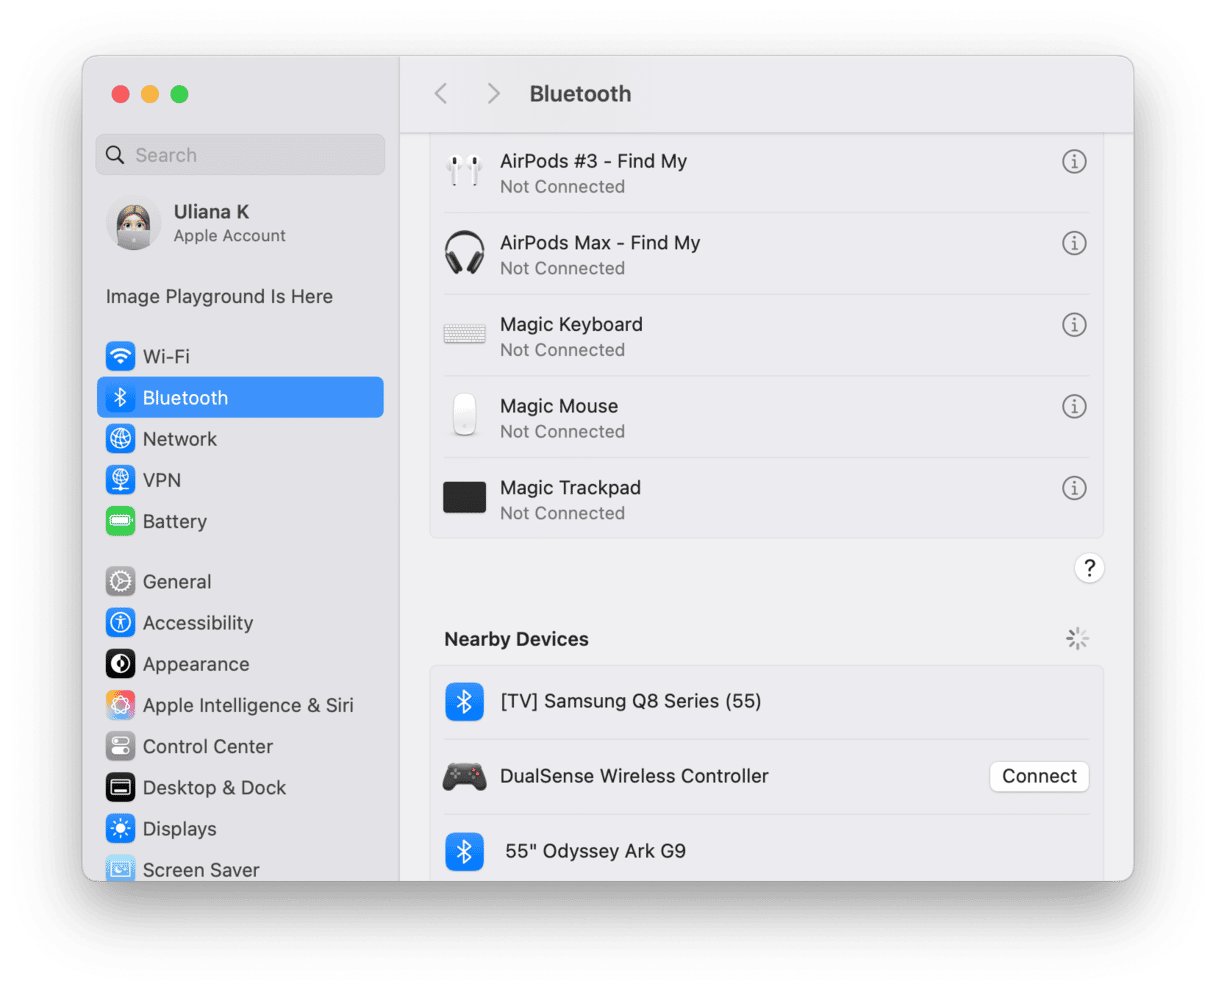Screen dimensions: 1216x990
Task: Click the Wi-Fi sidebar icon
Action: (120, 356)
